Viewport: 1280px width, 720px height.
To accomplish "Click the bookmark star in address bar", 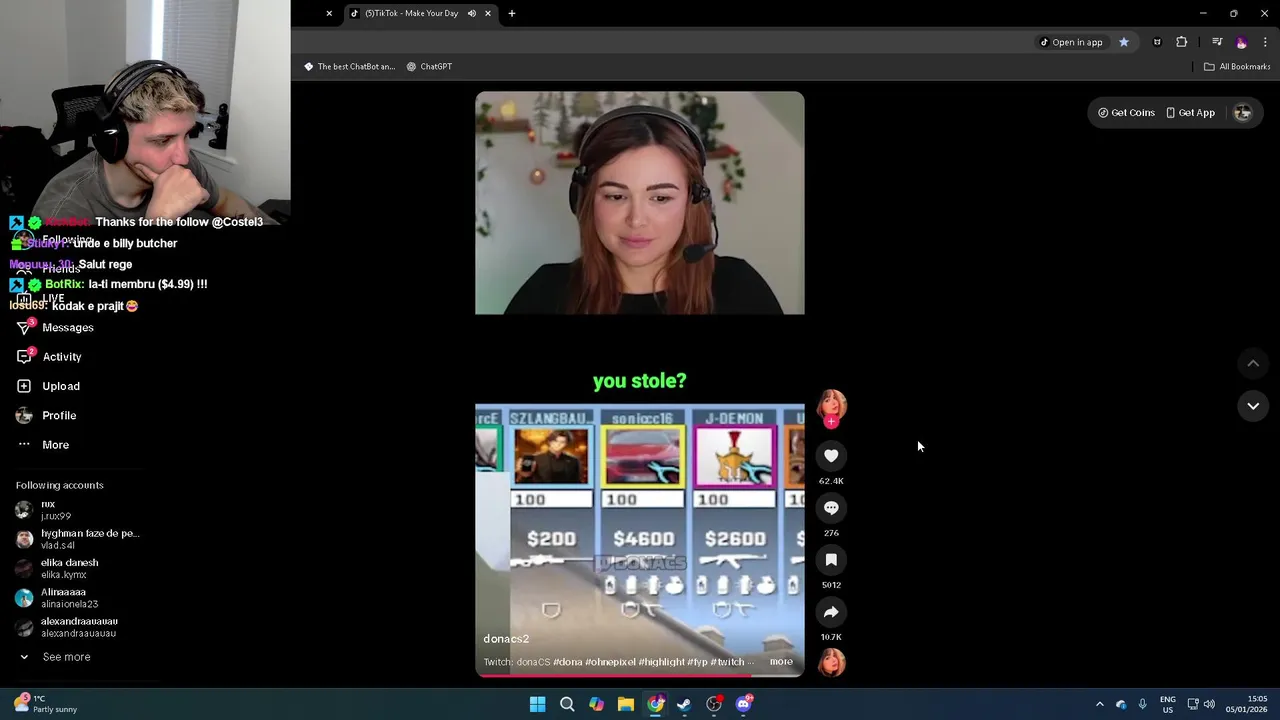I will (x=1124, y=42).
